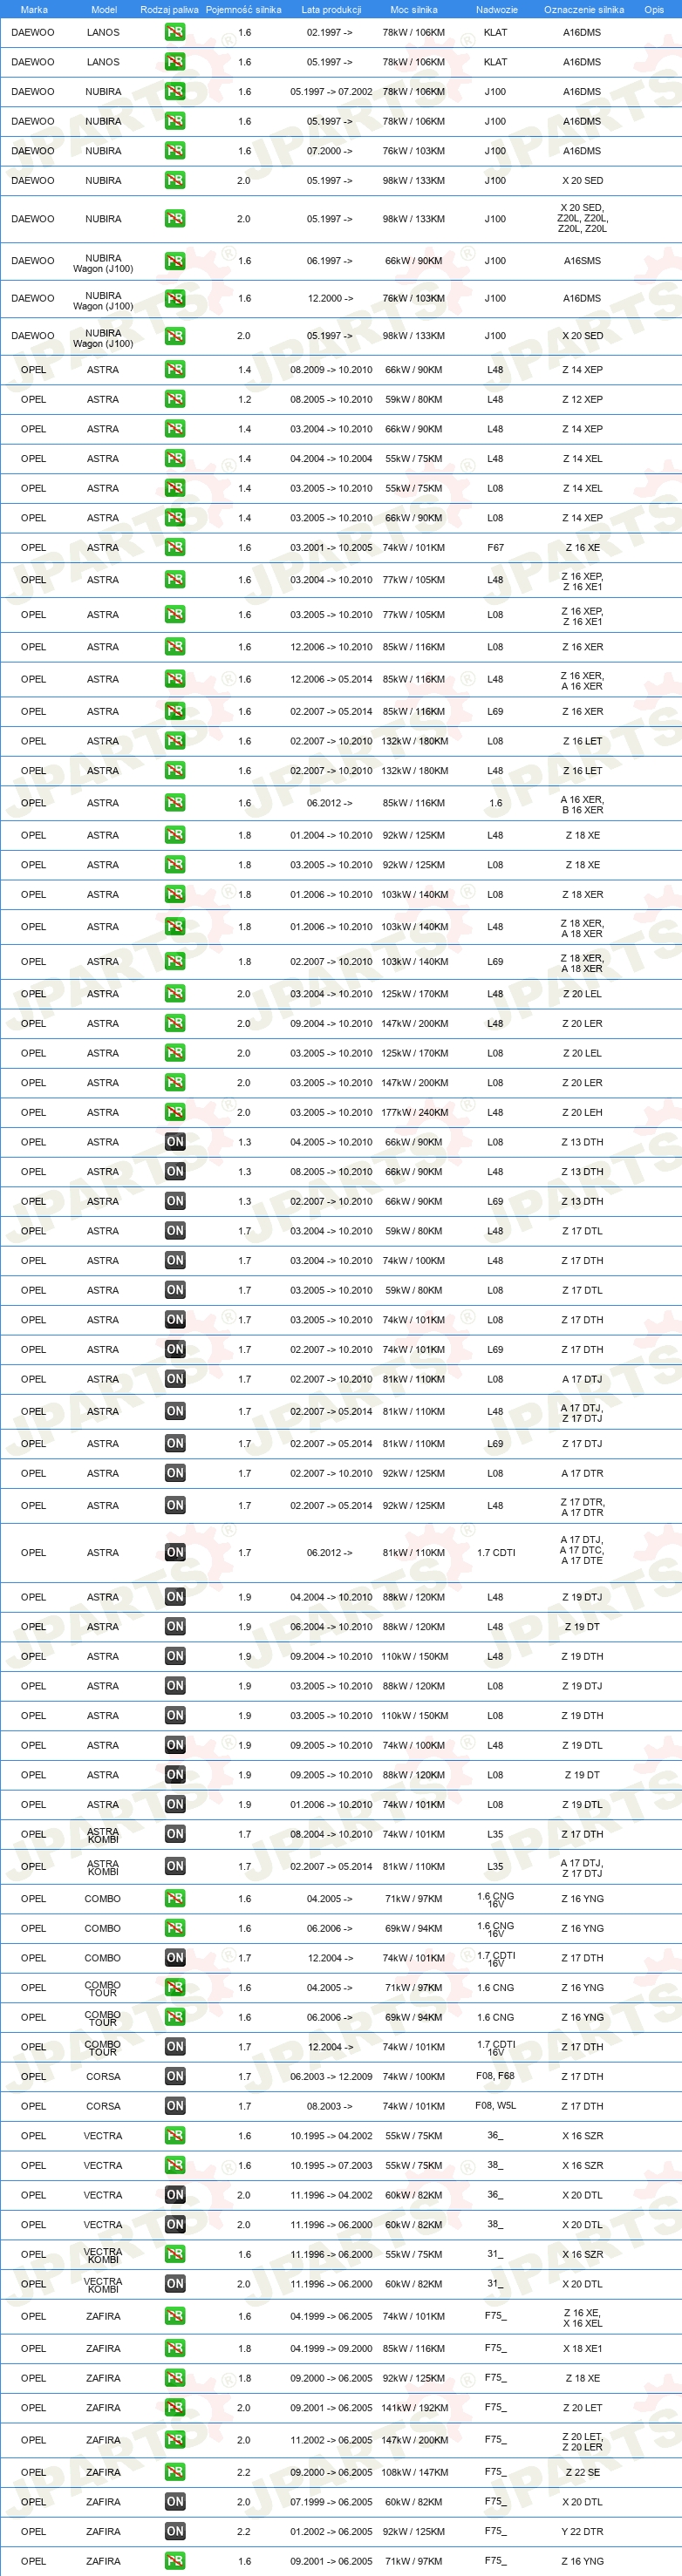Click the Lata produkcji column header
The width and height of the screenshot is (682, 2576).
331,9
